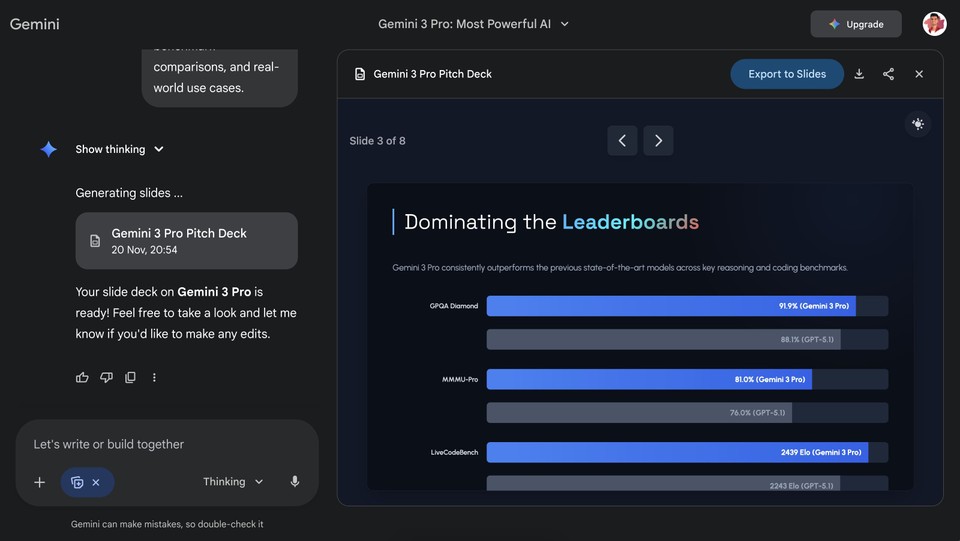The height and width of the screenshot is (541, 960).
Task: Close the pitch deck panel
Action: pyautogui.click(x=919, y=74)
